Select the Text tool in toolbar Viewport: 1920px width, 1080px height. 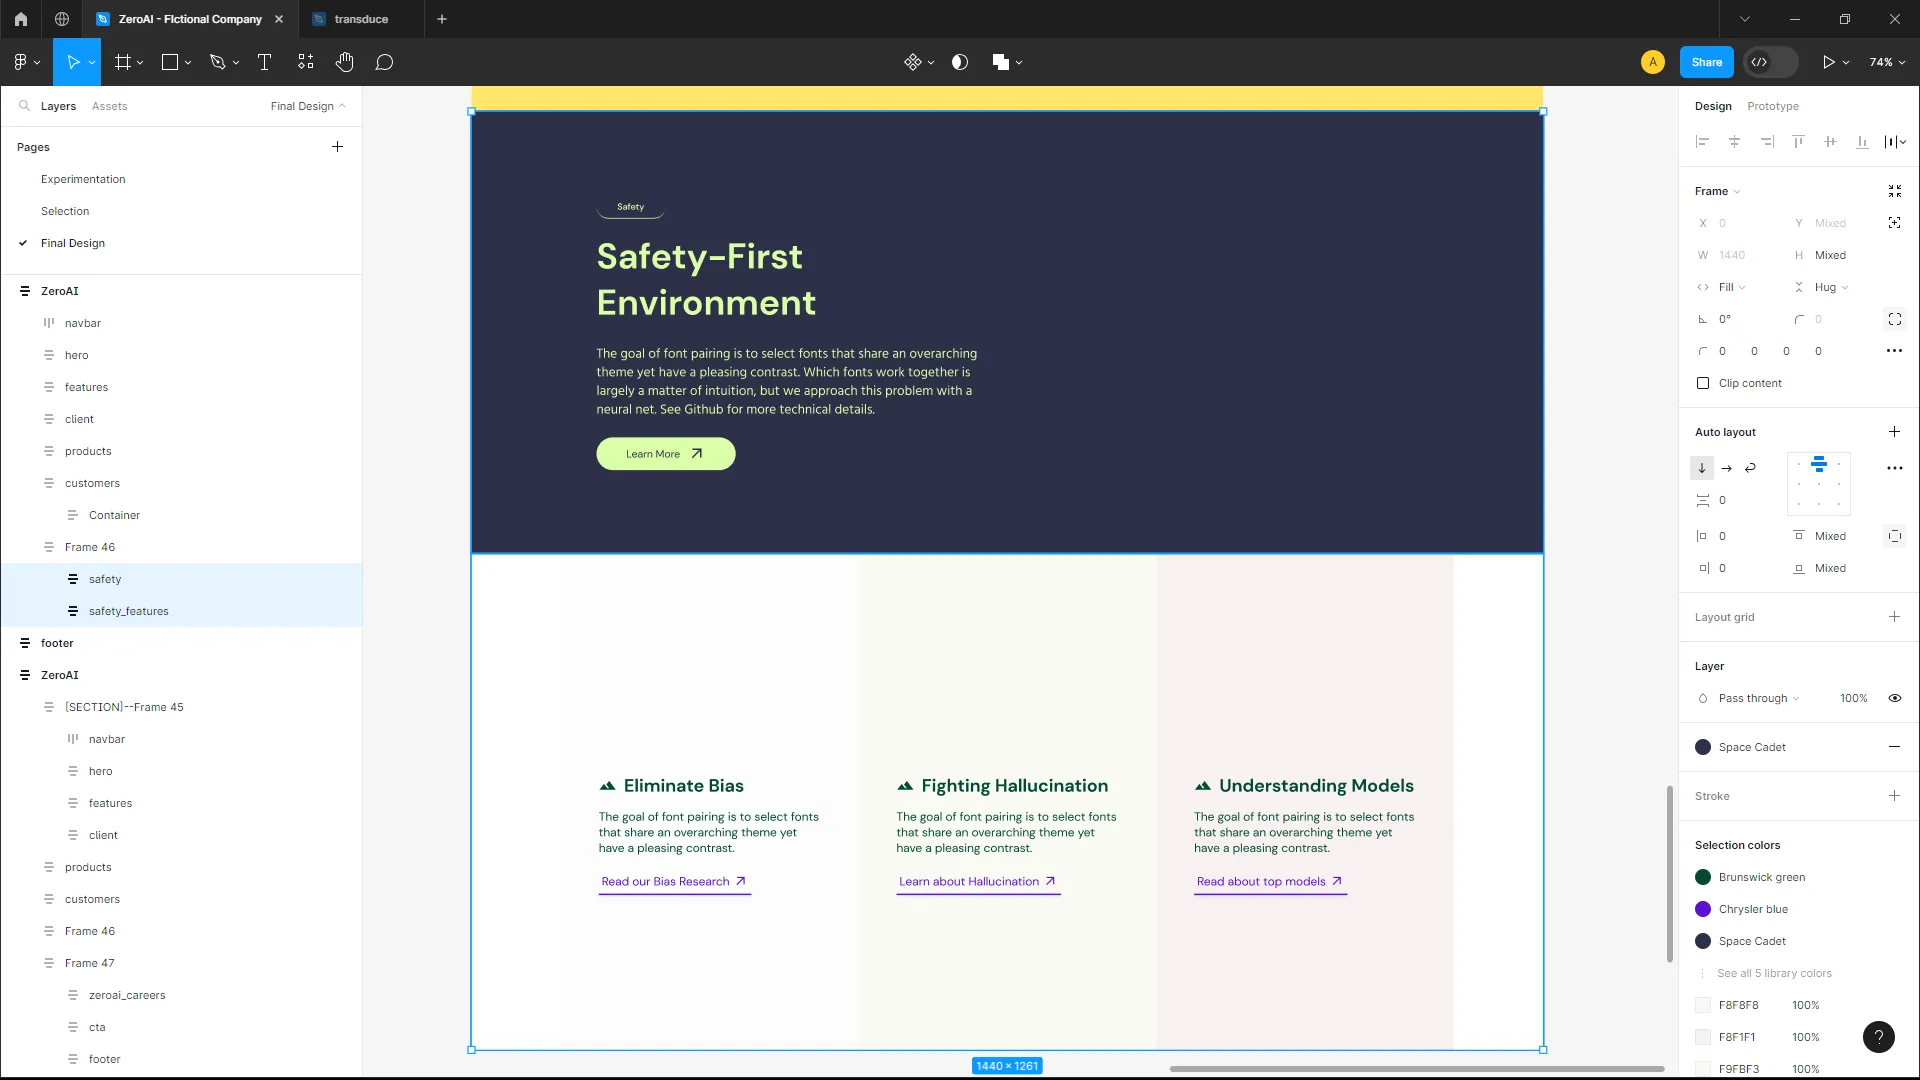click(x=264, y=62)
